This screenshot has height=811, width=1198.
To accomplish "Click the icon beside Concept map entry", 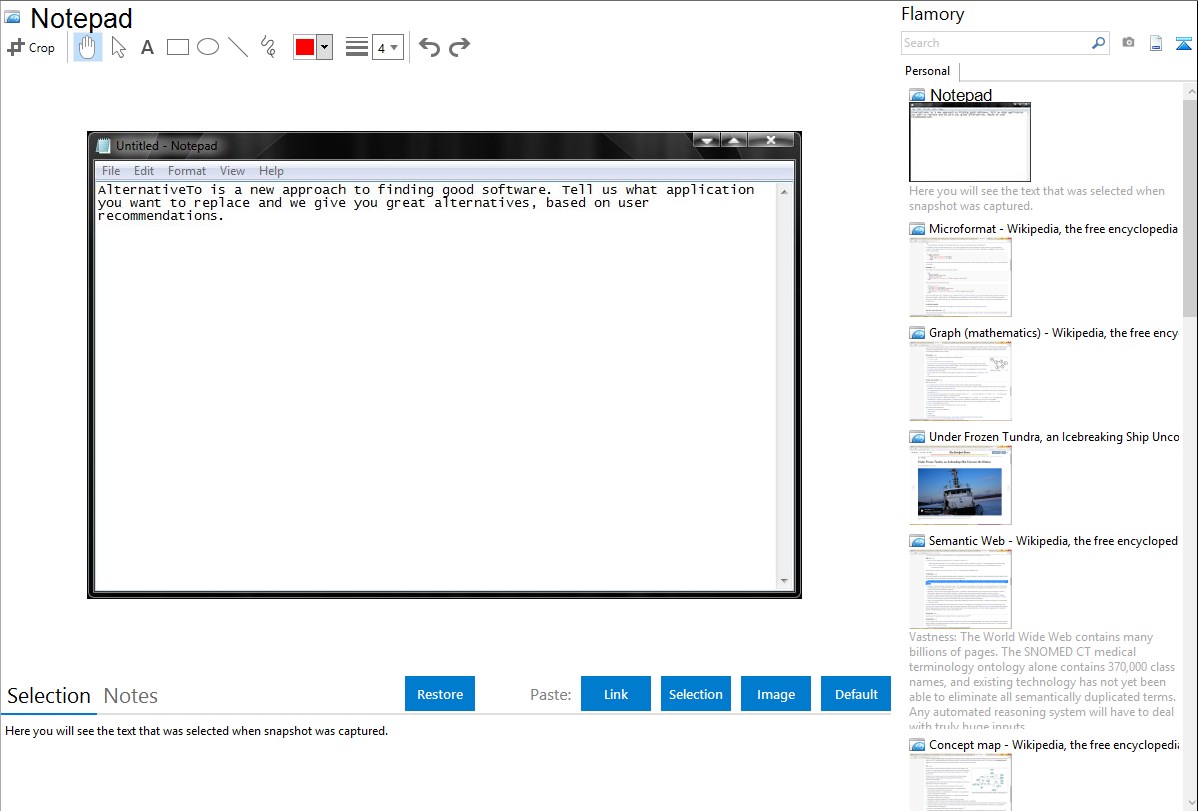I will coord(918,744).
